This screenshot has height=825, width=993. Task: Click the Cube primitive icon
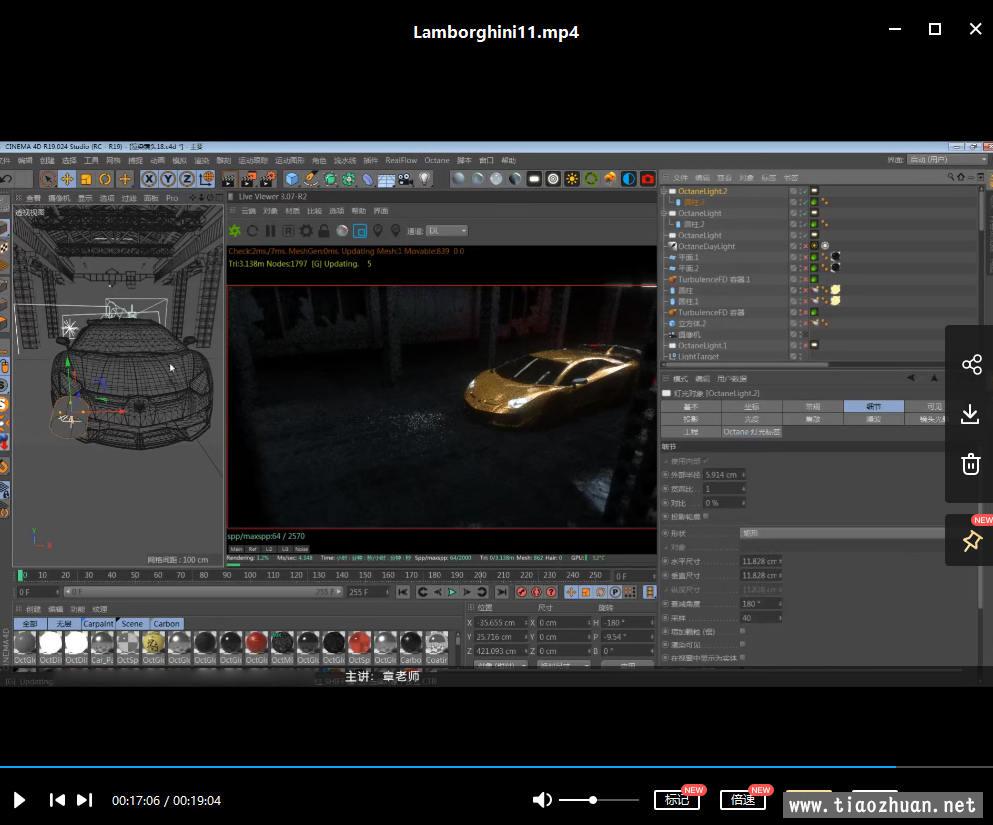[291, 179]
